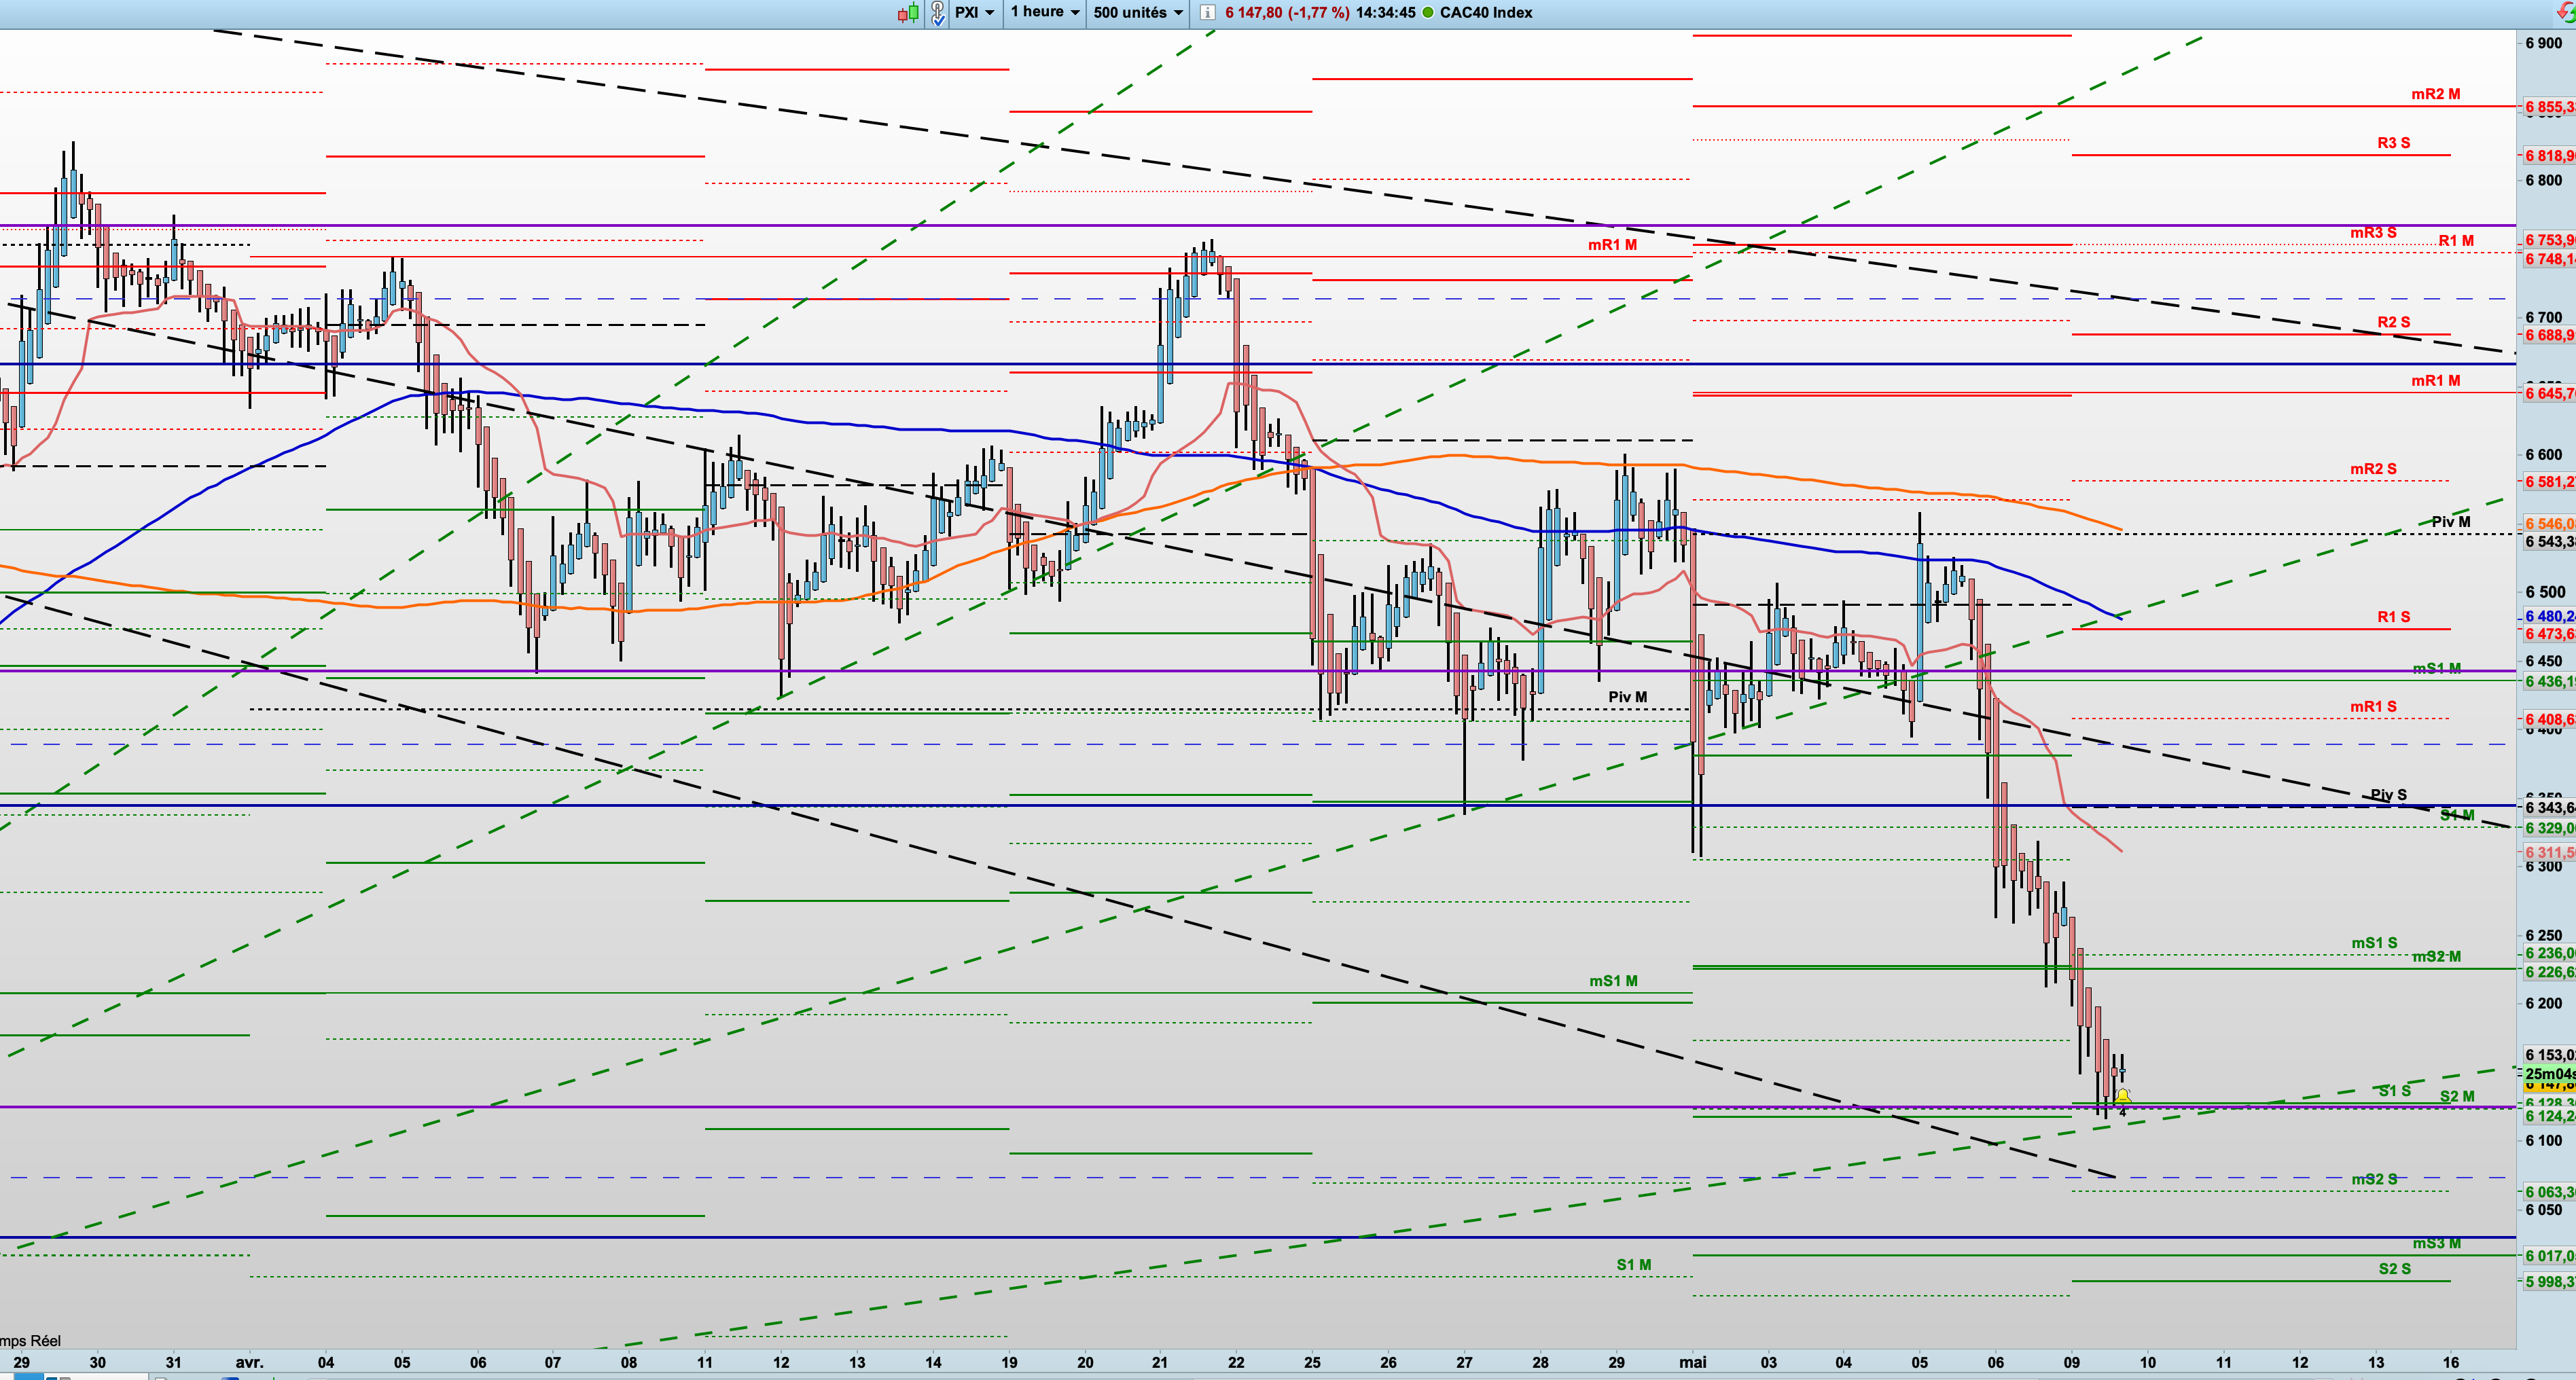The image size is (2576, 1380).
Task: Click the chart link group icon
Action: [x=937, y=13]
